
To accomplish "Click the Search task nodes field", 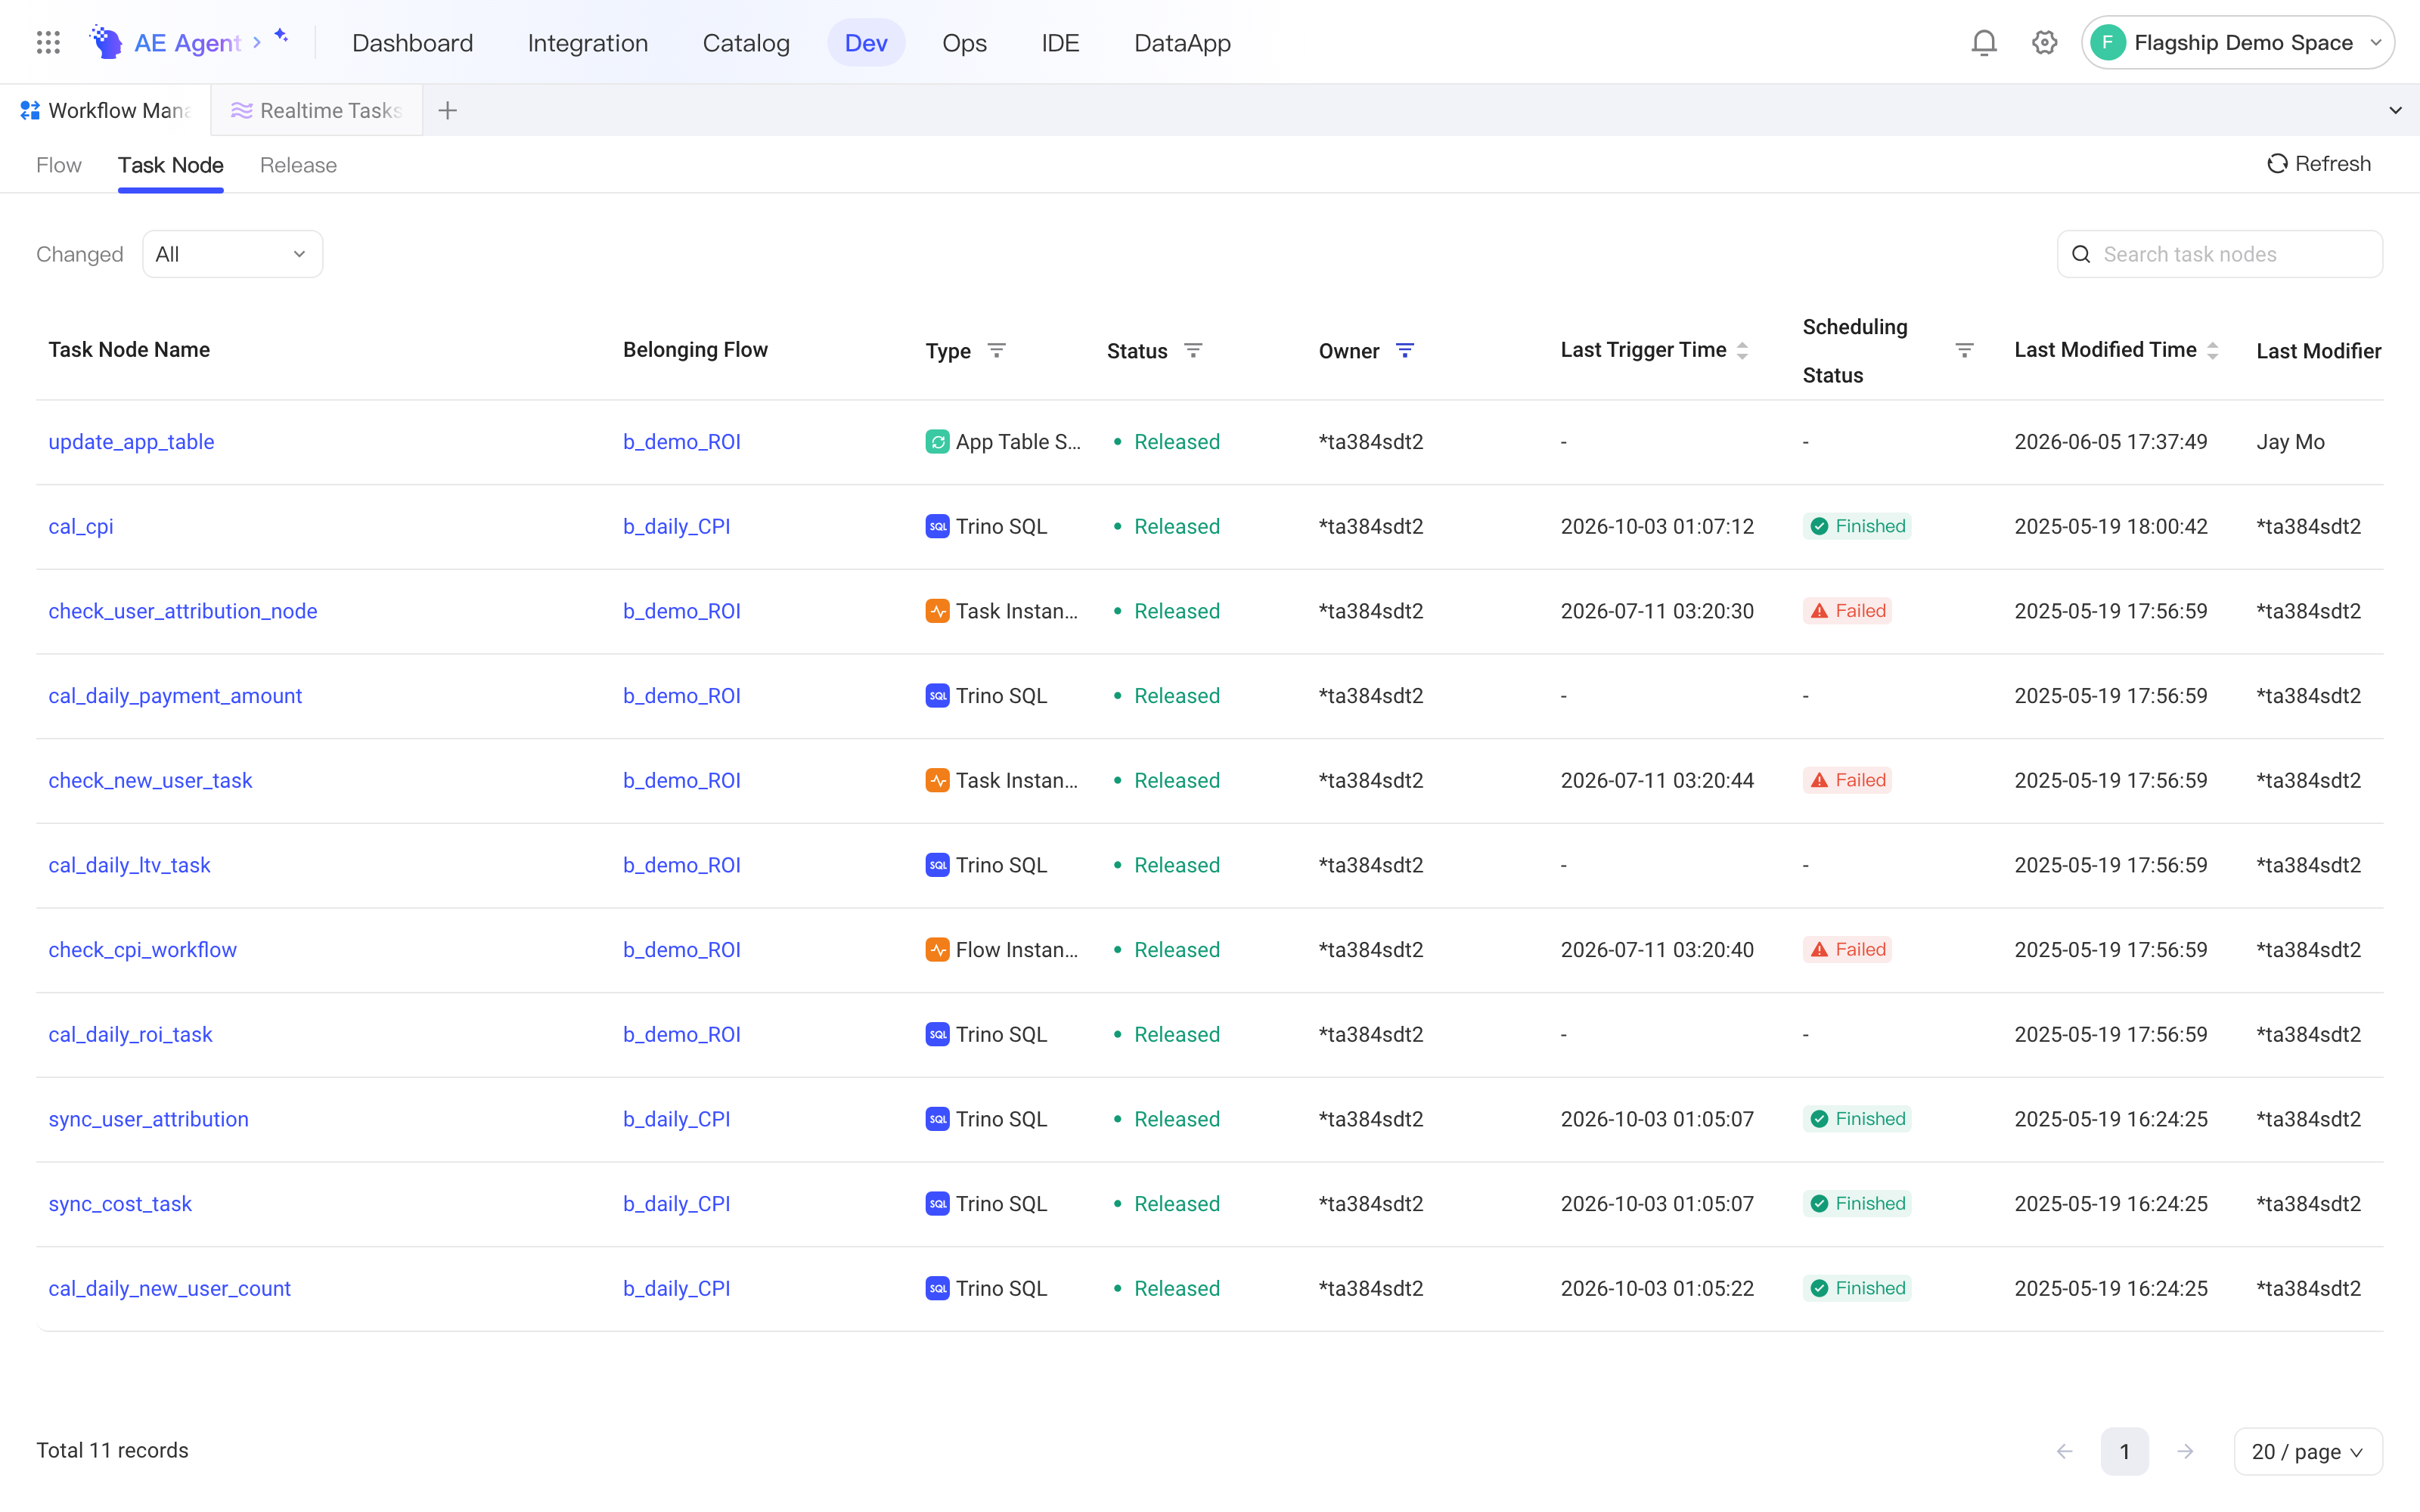I will tap(2219, 254).
